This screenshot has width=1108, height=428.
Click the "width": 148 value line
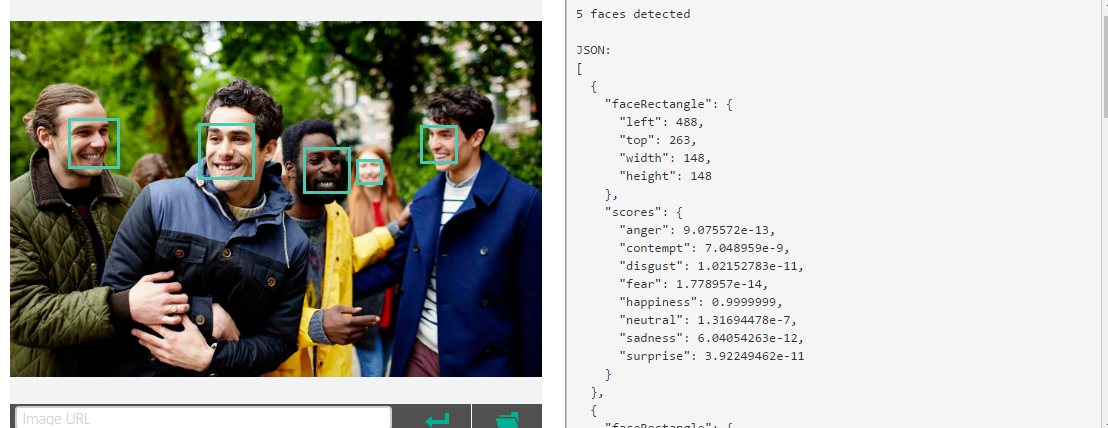pyautogui.click(x=665, y=157)
